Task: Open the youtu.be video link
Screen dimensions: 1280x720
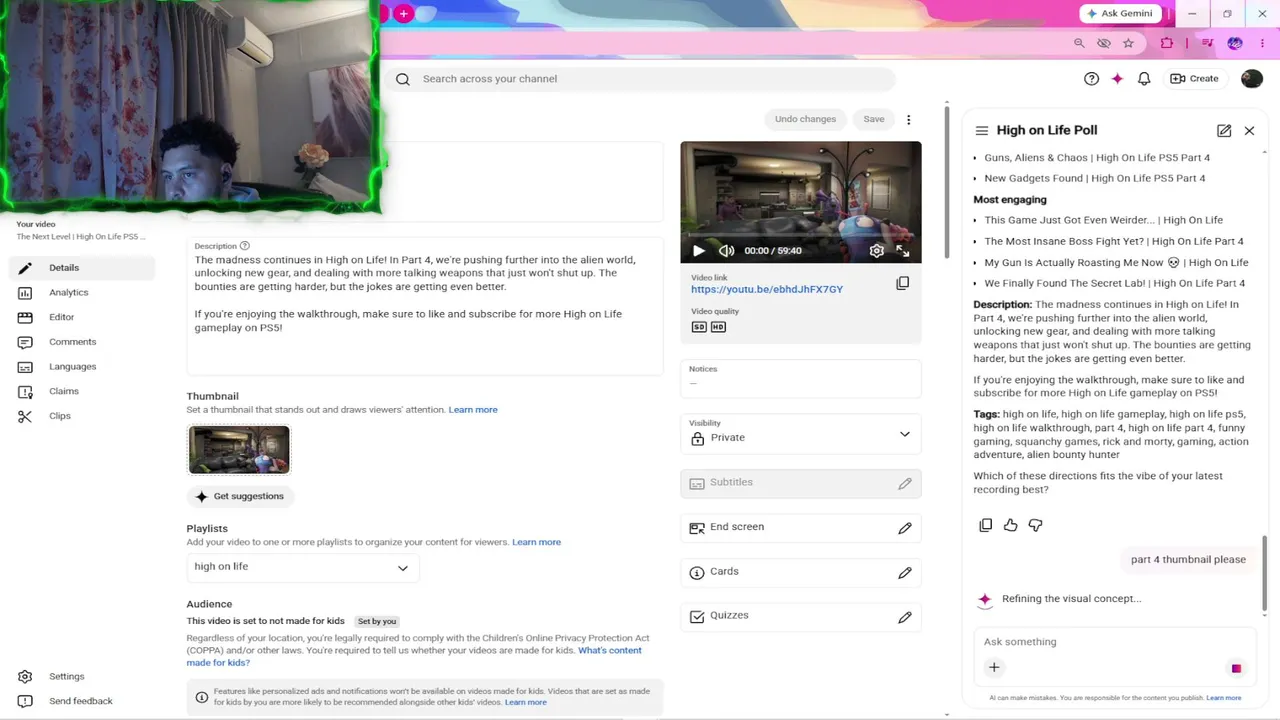Action: pos(767,290)
